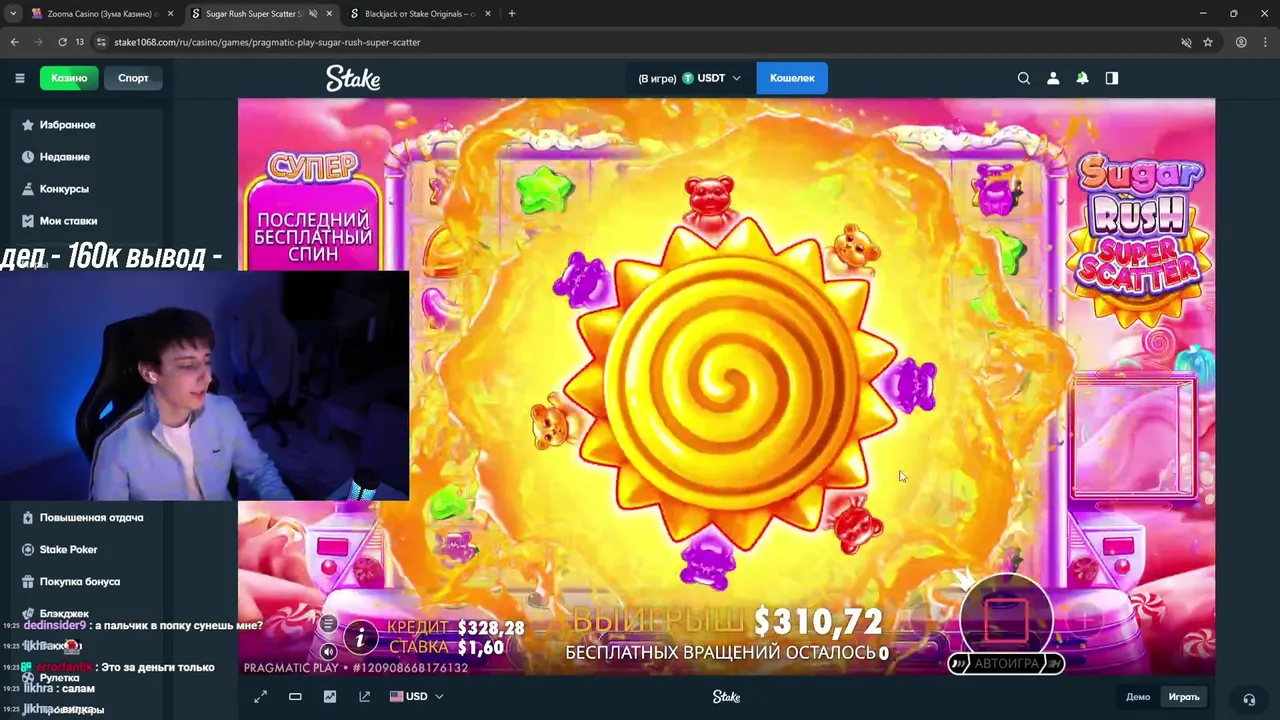The image size is (1280, 720).
Task: Stop the spin with red square button
Action: click(x=1006, y=620)
